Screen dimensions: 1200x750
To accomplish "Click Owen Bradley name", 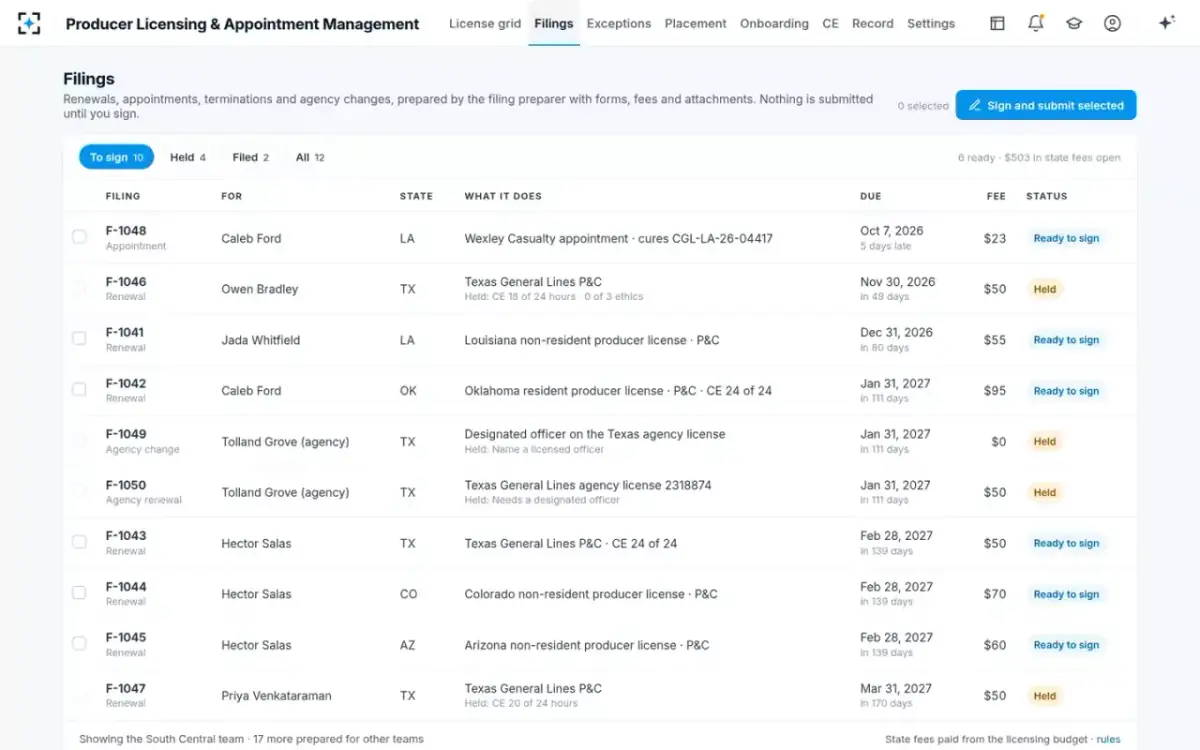I will click(260, 289).
